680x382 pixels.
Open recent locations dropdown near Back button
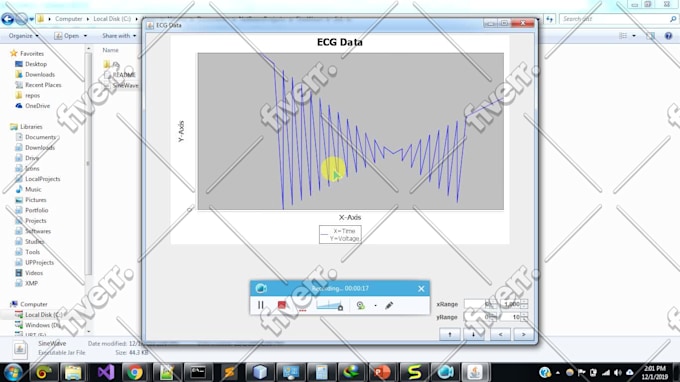click(x=32, y=20)
